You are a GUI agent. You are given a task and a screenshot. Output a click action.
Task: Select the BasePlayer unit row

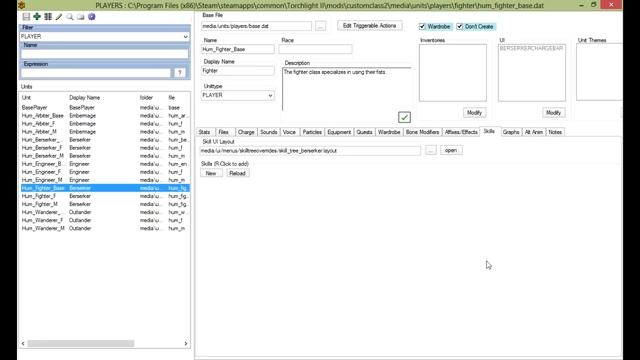click(105, 108)
